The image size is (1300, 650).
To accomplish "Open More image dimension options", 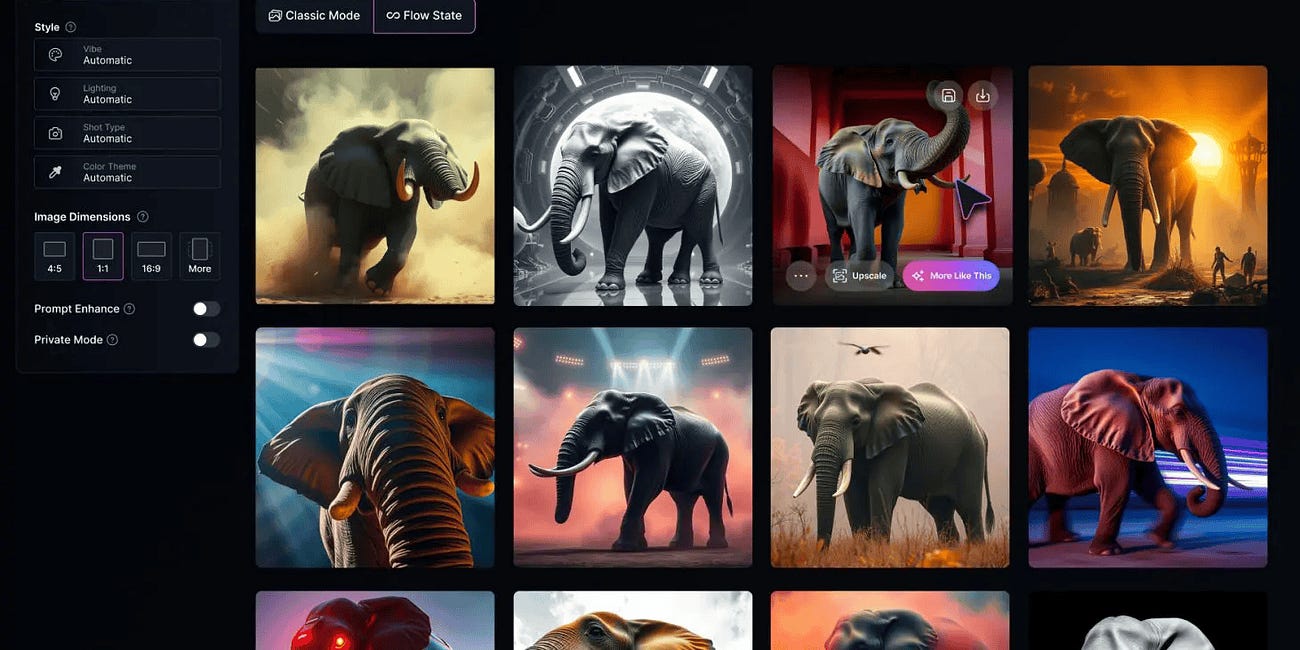I will (x=200, y=256).
